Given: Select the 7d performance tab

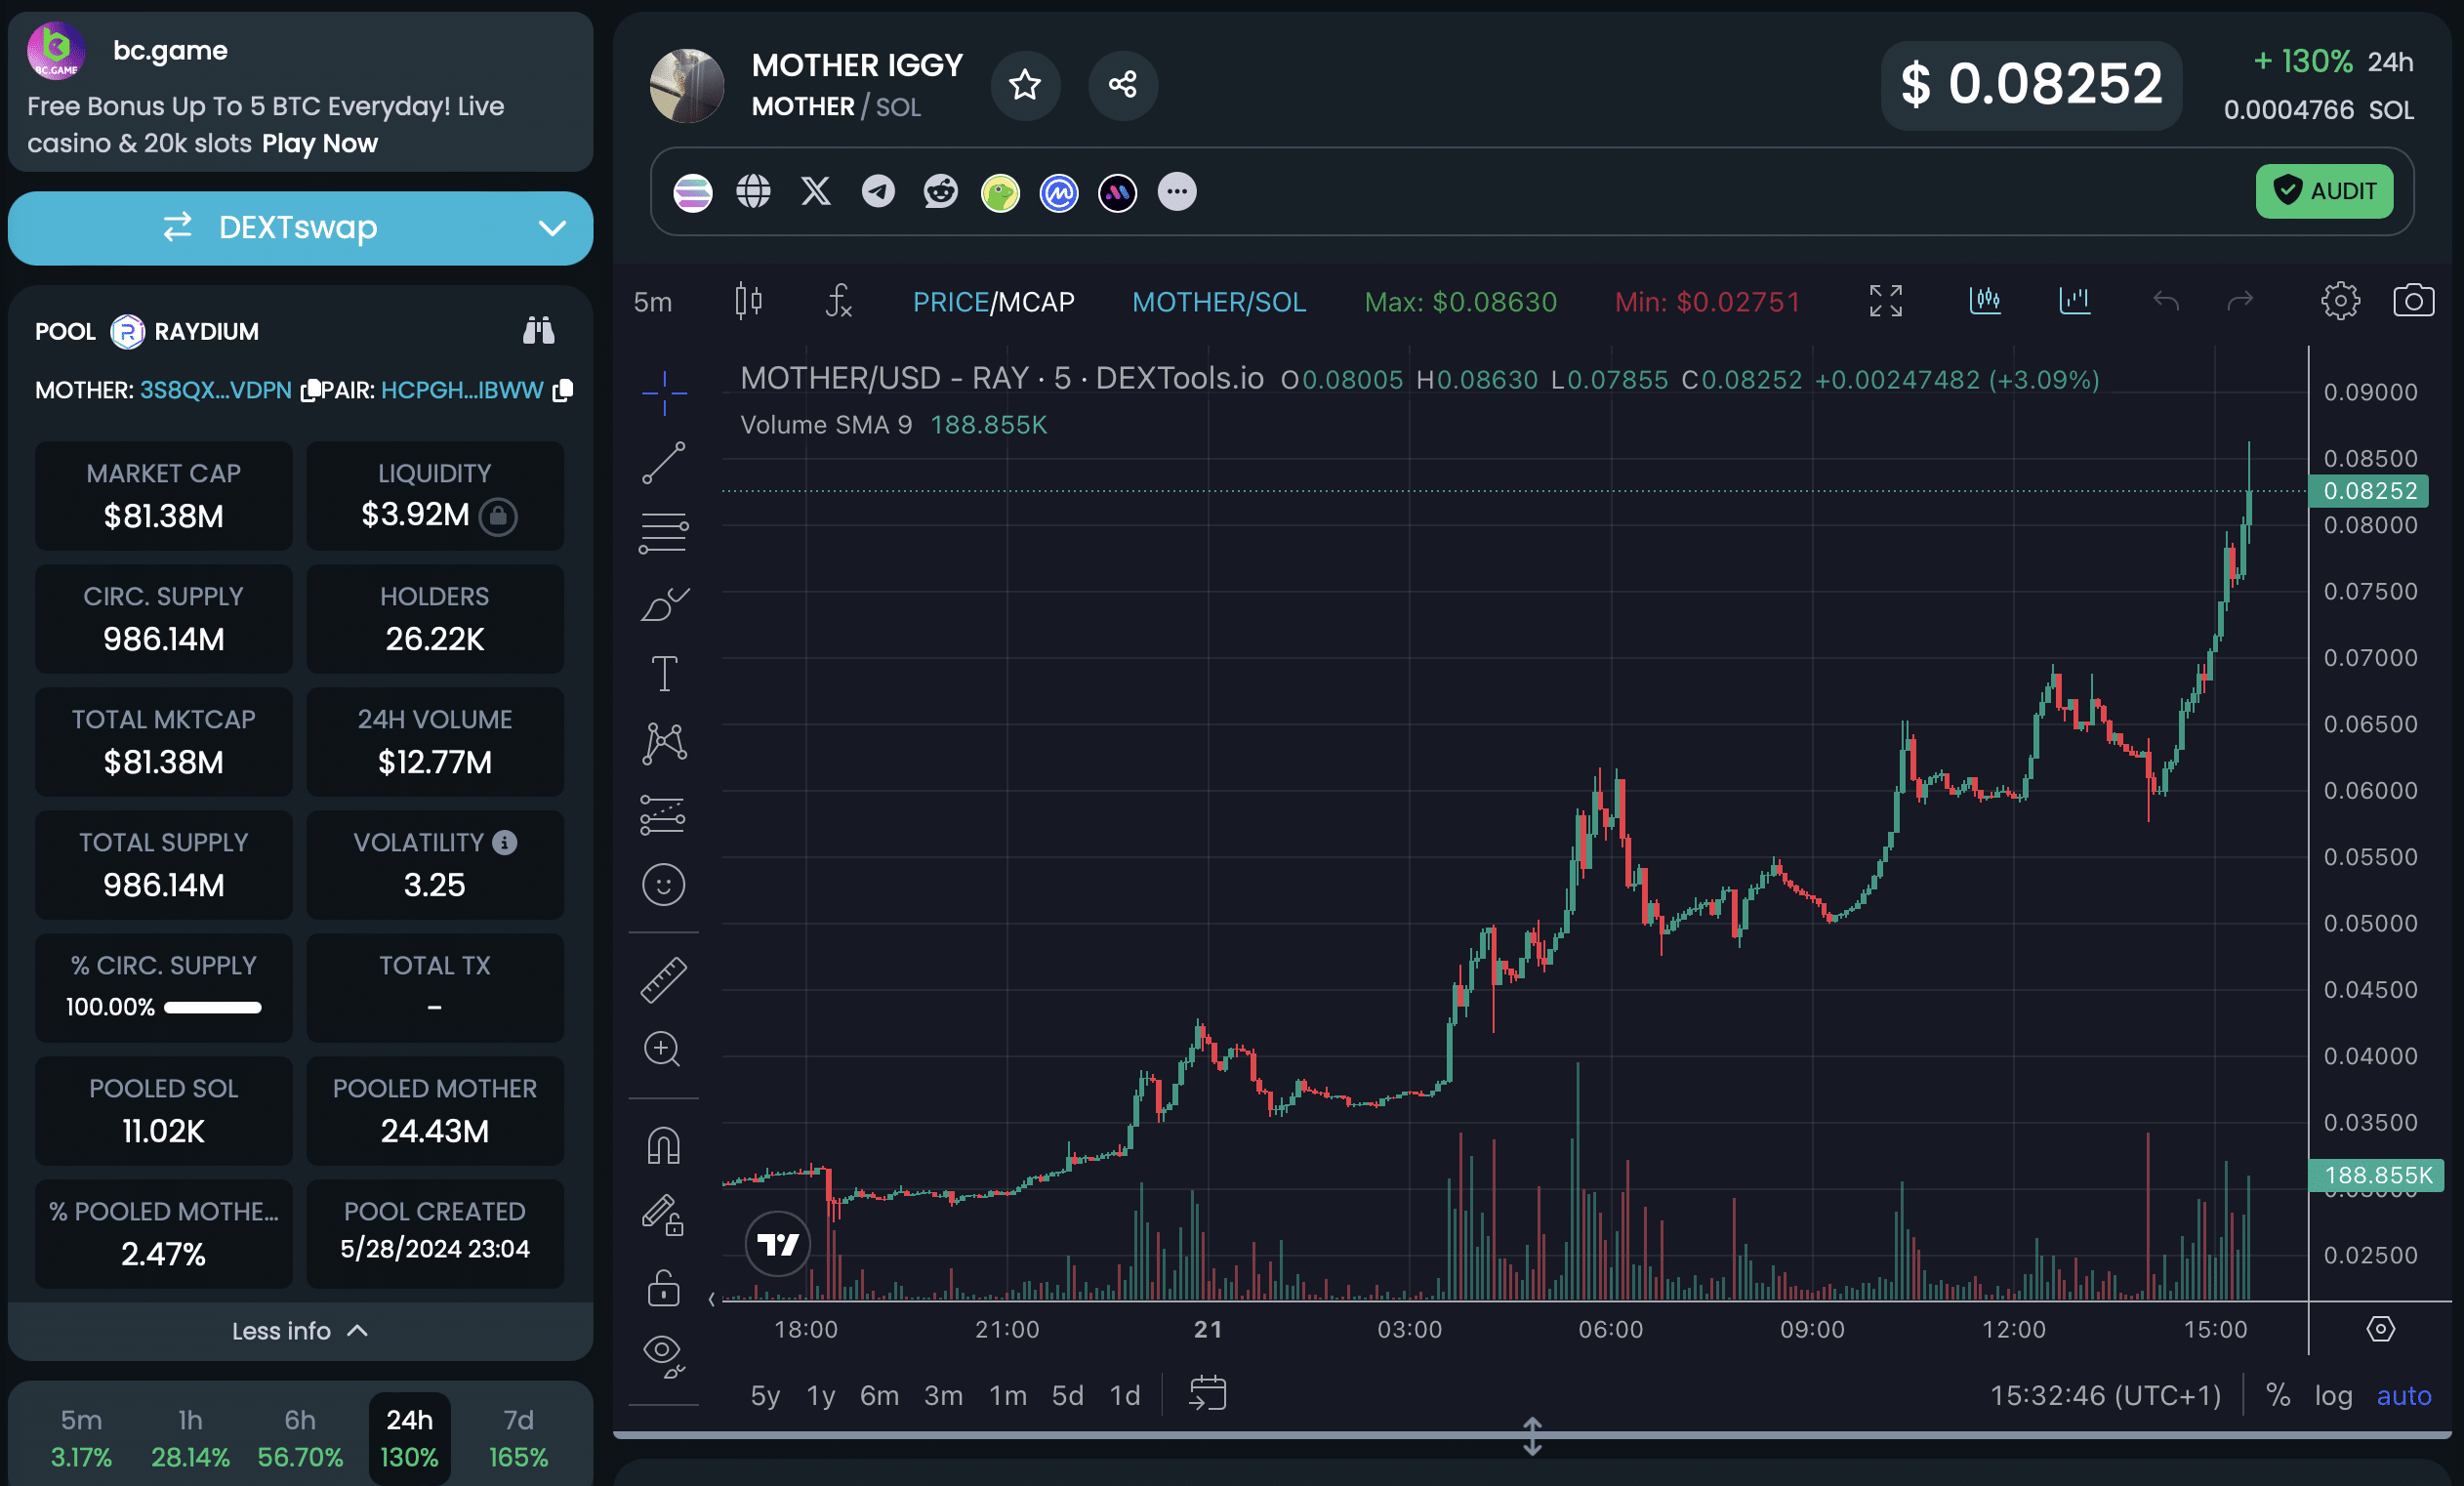Looking at the screenshot, I should coord(518,1438).
